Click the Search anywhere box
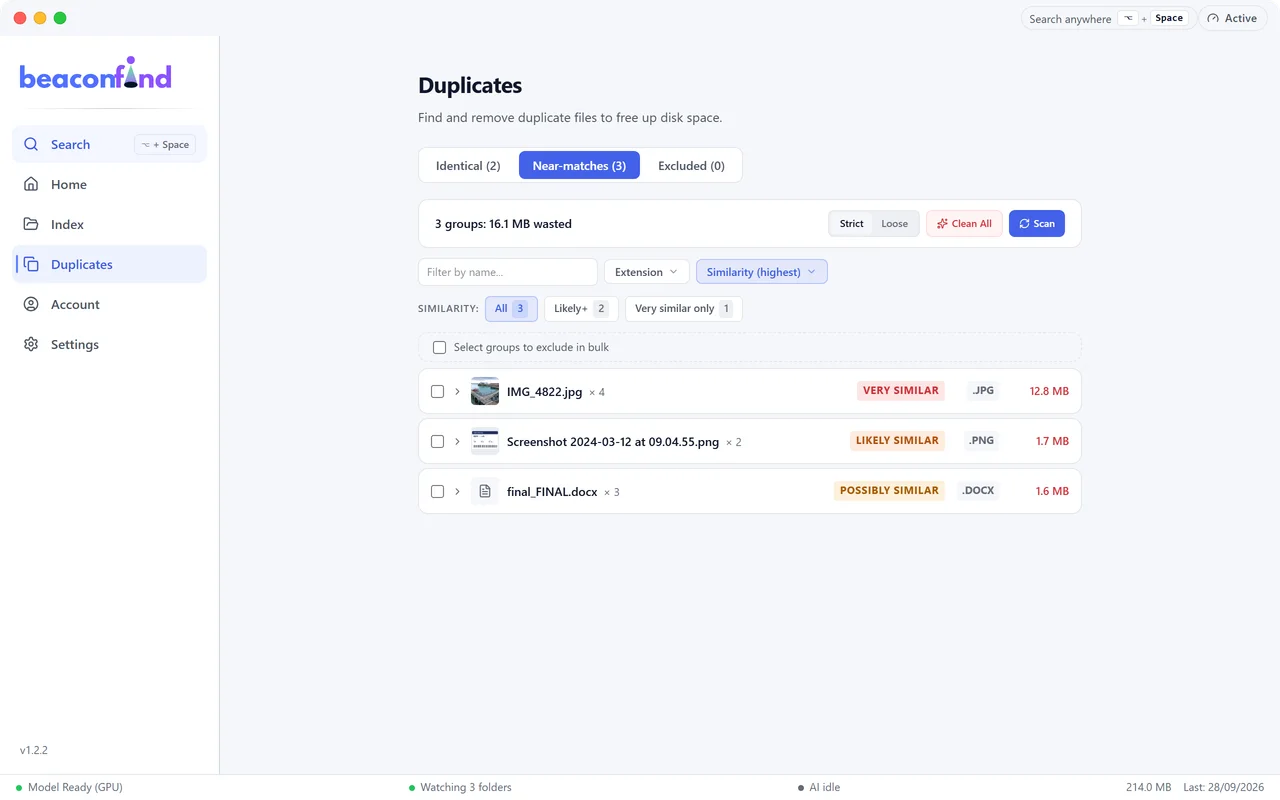This screenshot has width=1280, height=800. point(1108,18)
